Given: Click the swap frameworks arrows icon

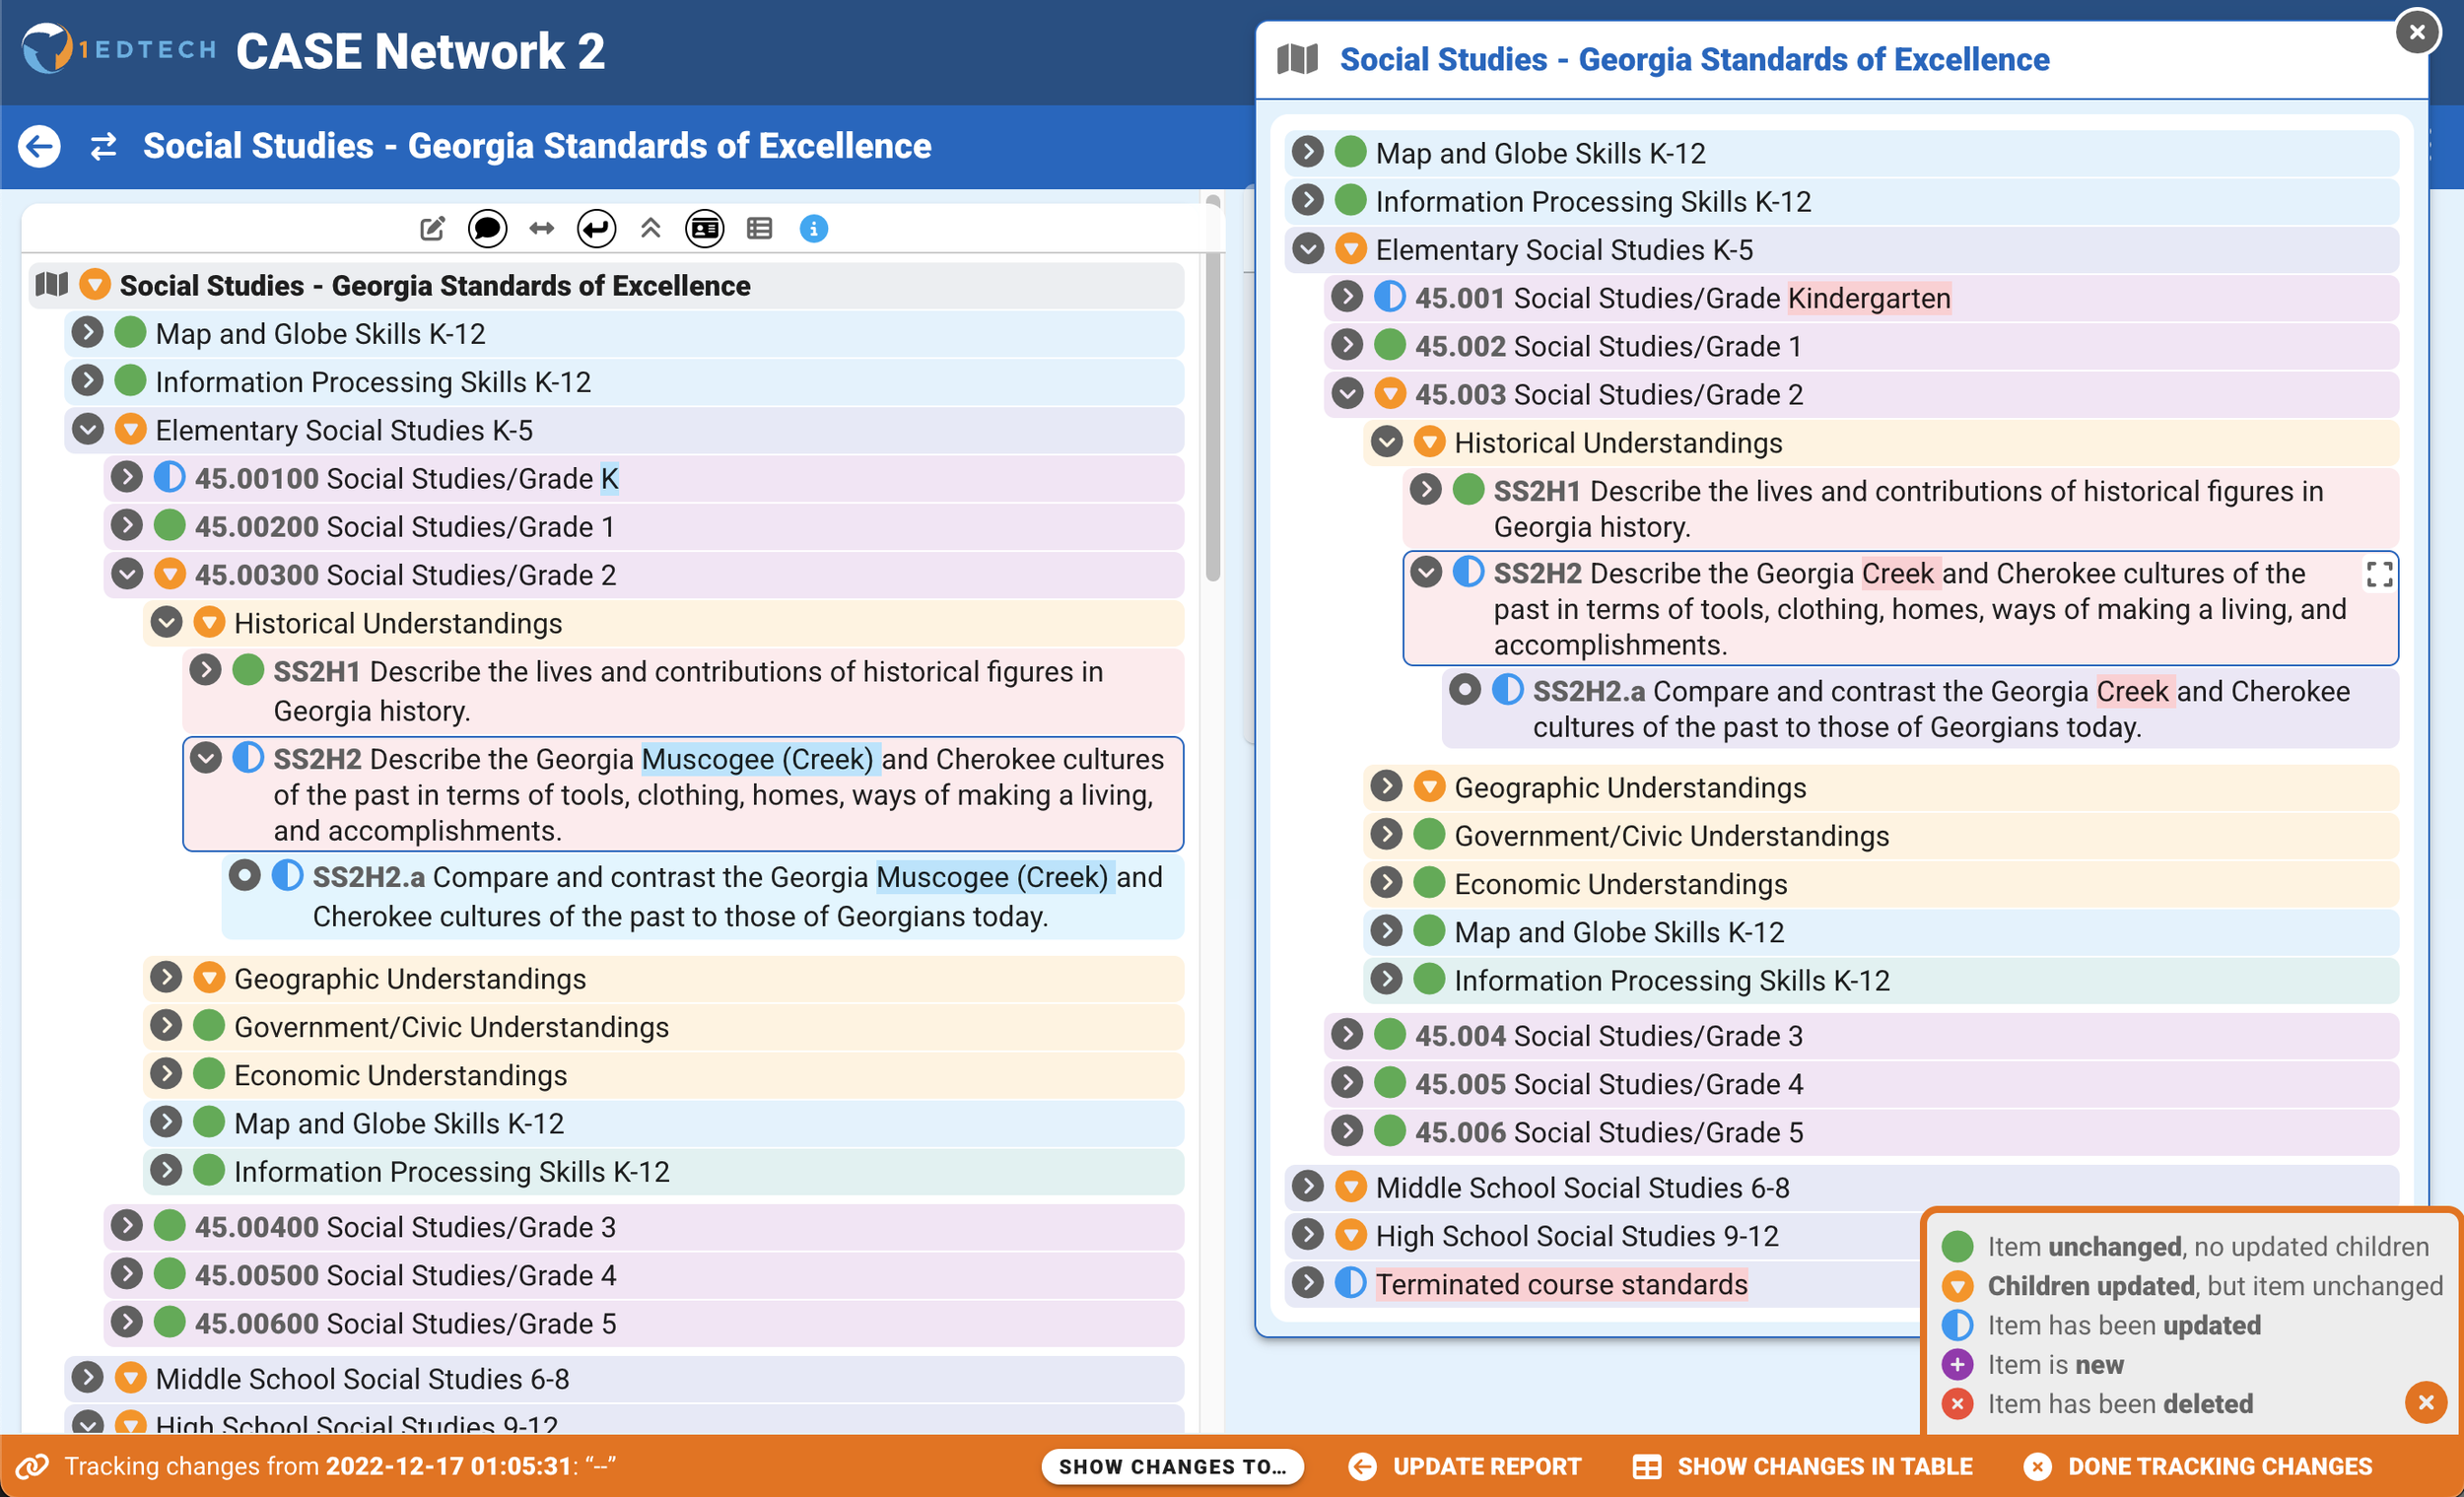Looking at the screenshot, I should tap(103, 147).
